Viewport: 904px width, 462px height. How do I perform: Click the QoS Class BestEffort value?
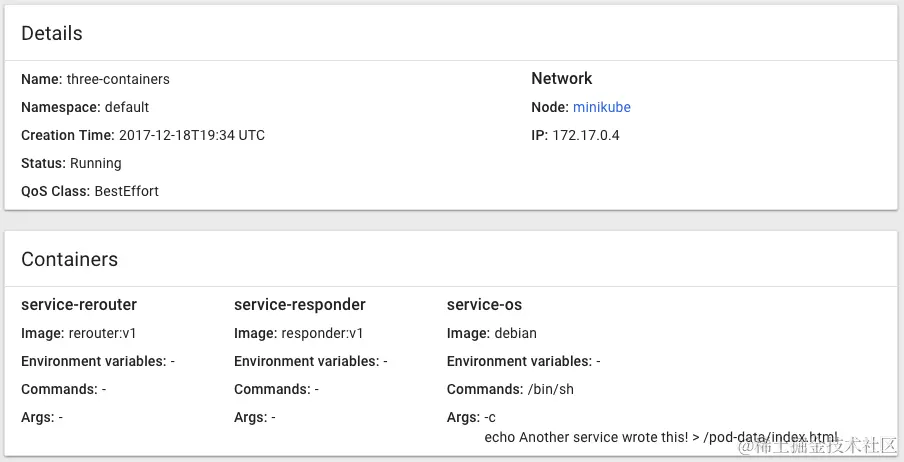(126, 191)
